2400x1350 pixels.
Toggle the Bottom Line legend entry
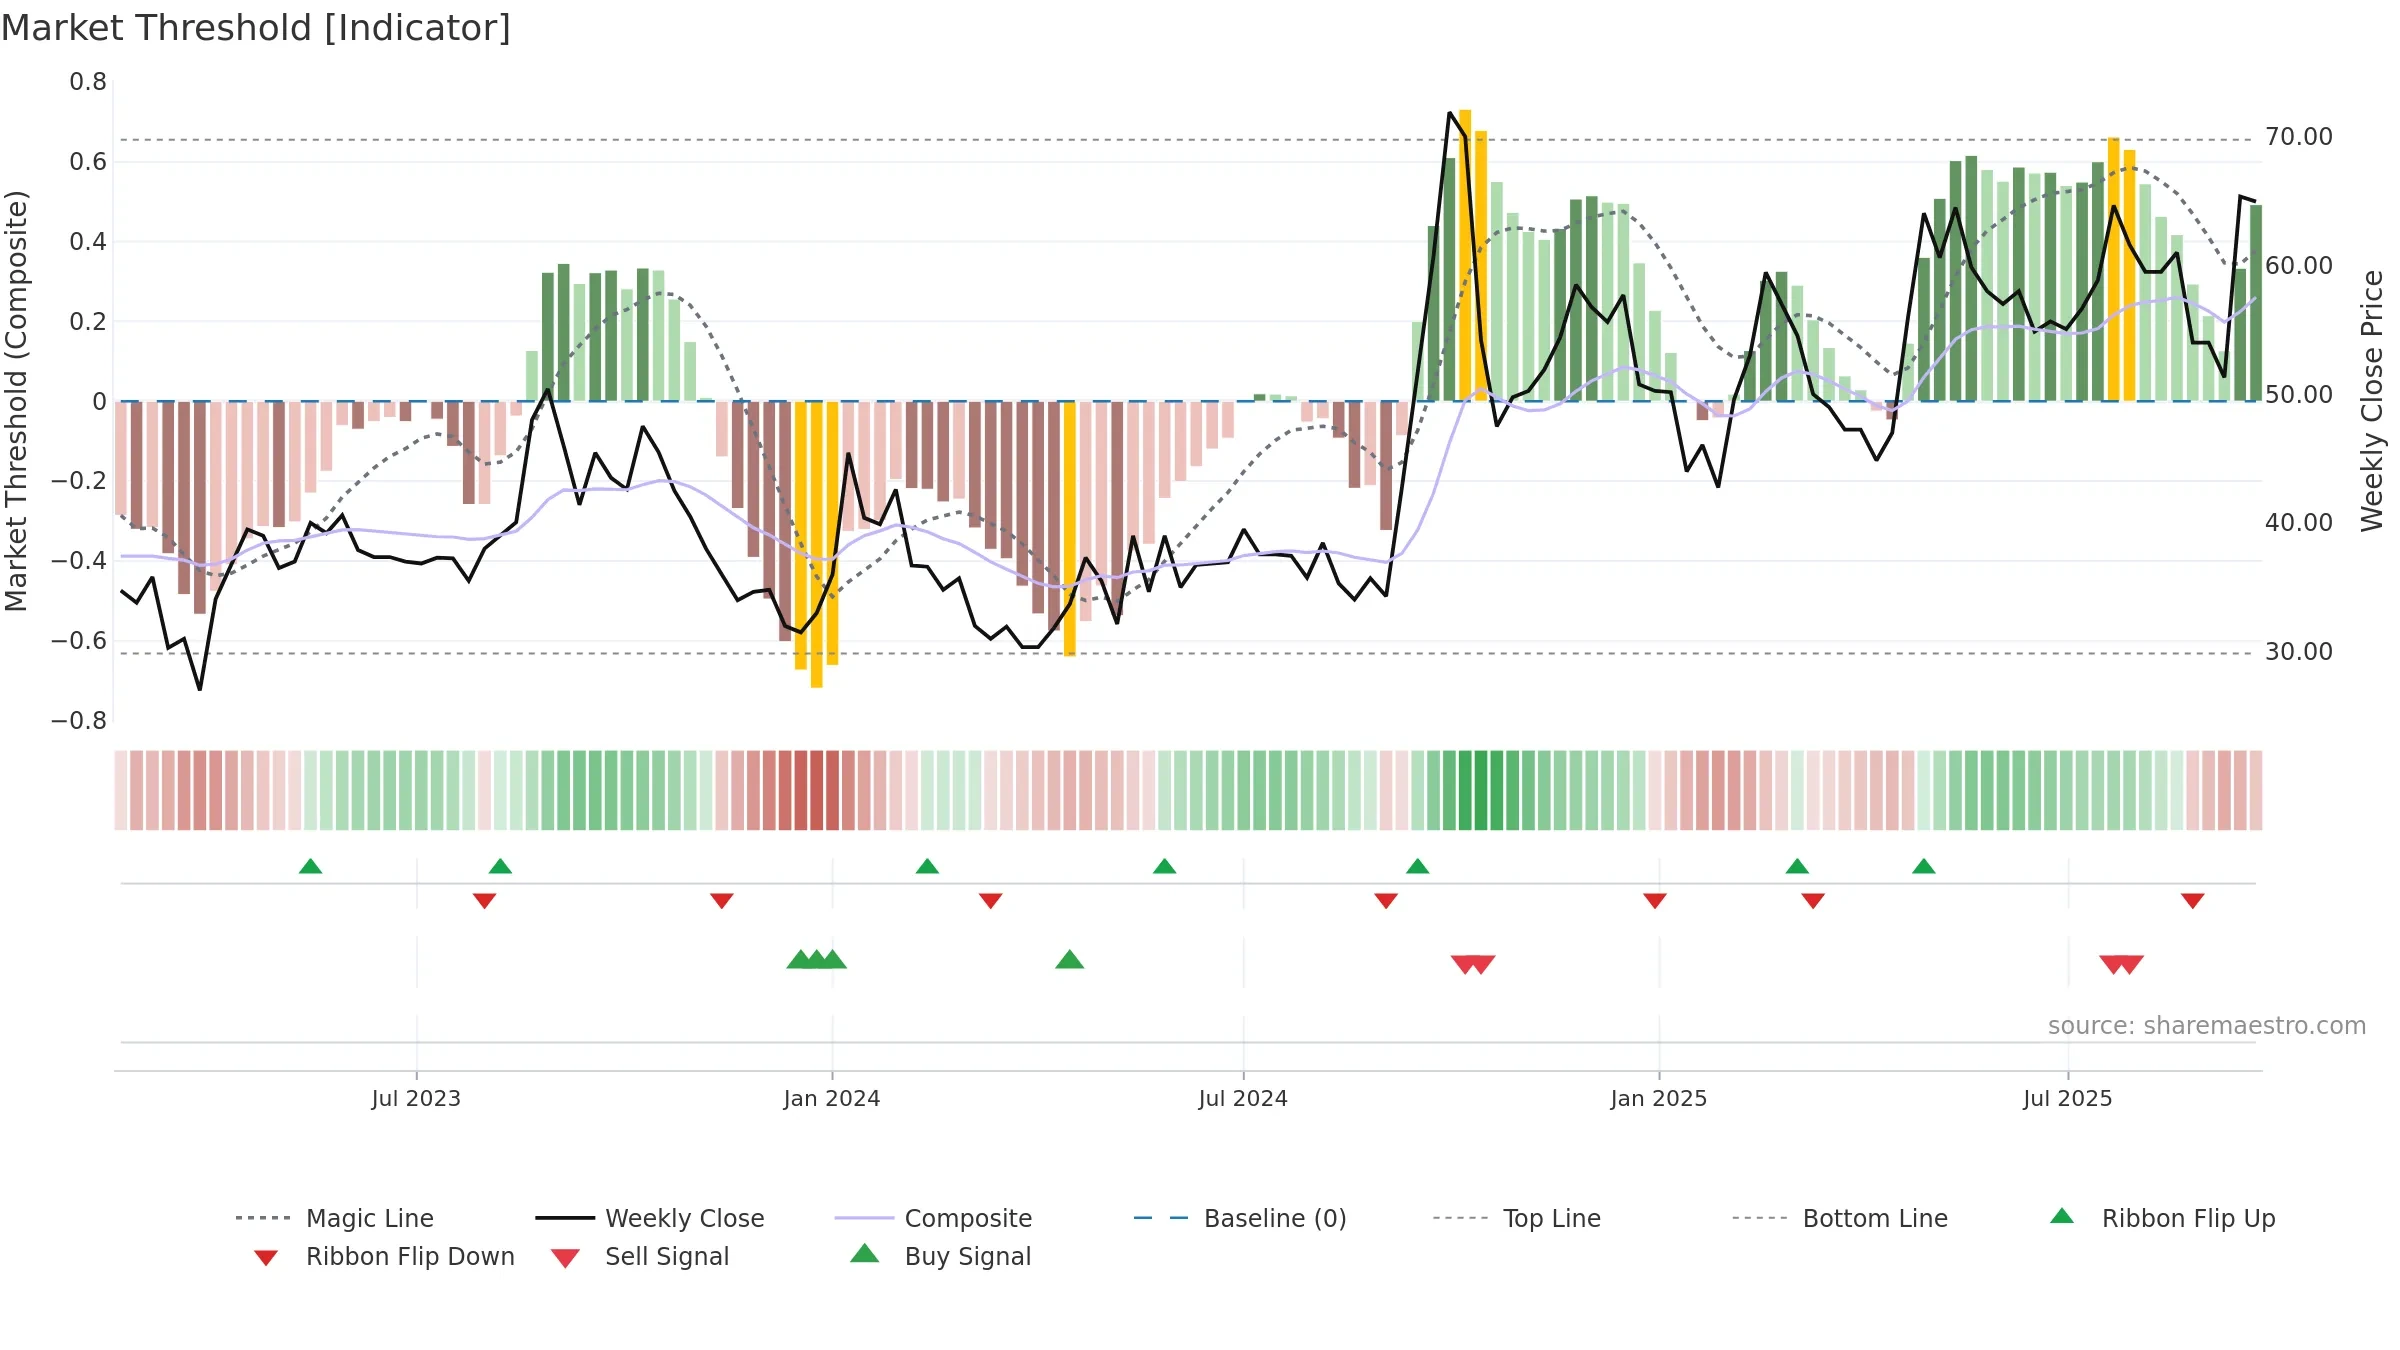click(x=1840, y=1218)
